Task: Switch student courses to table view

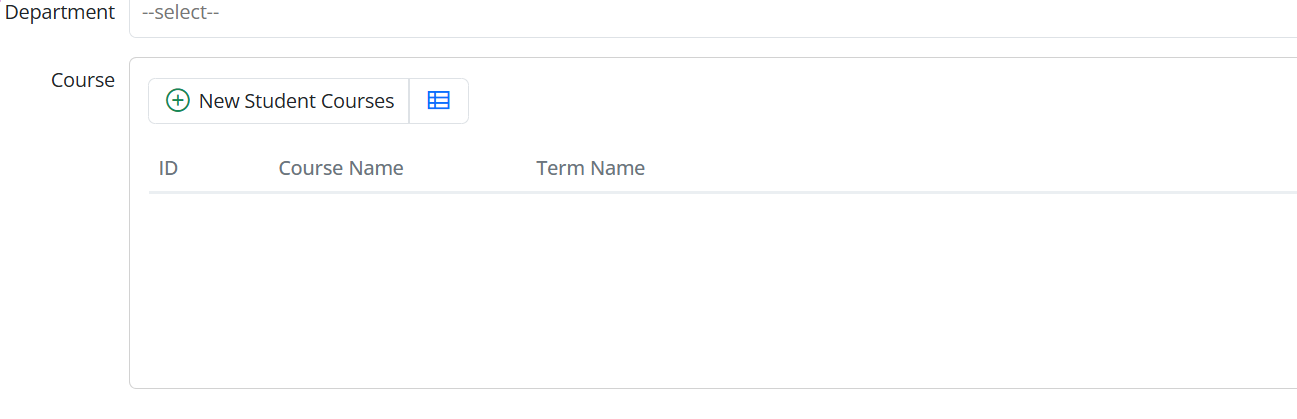Action: 439,101
